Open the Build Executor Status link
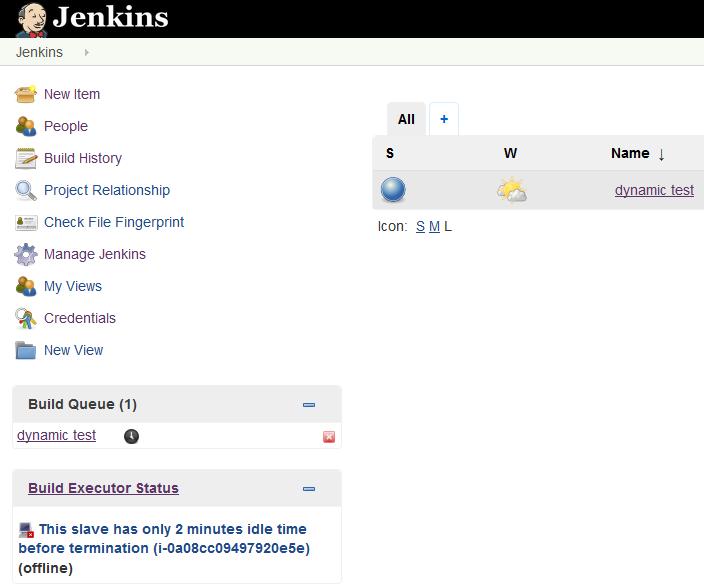This screenshot has width=704, height=588. pyautogui.click(x=103, y=488)
